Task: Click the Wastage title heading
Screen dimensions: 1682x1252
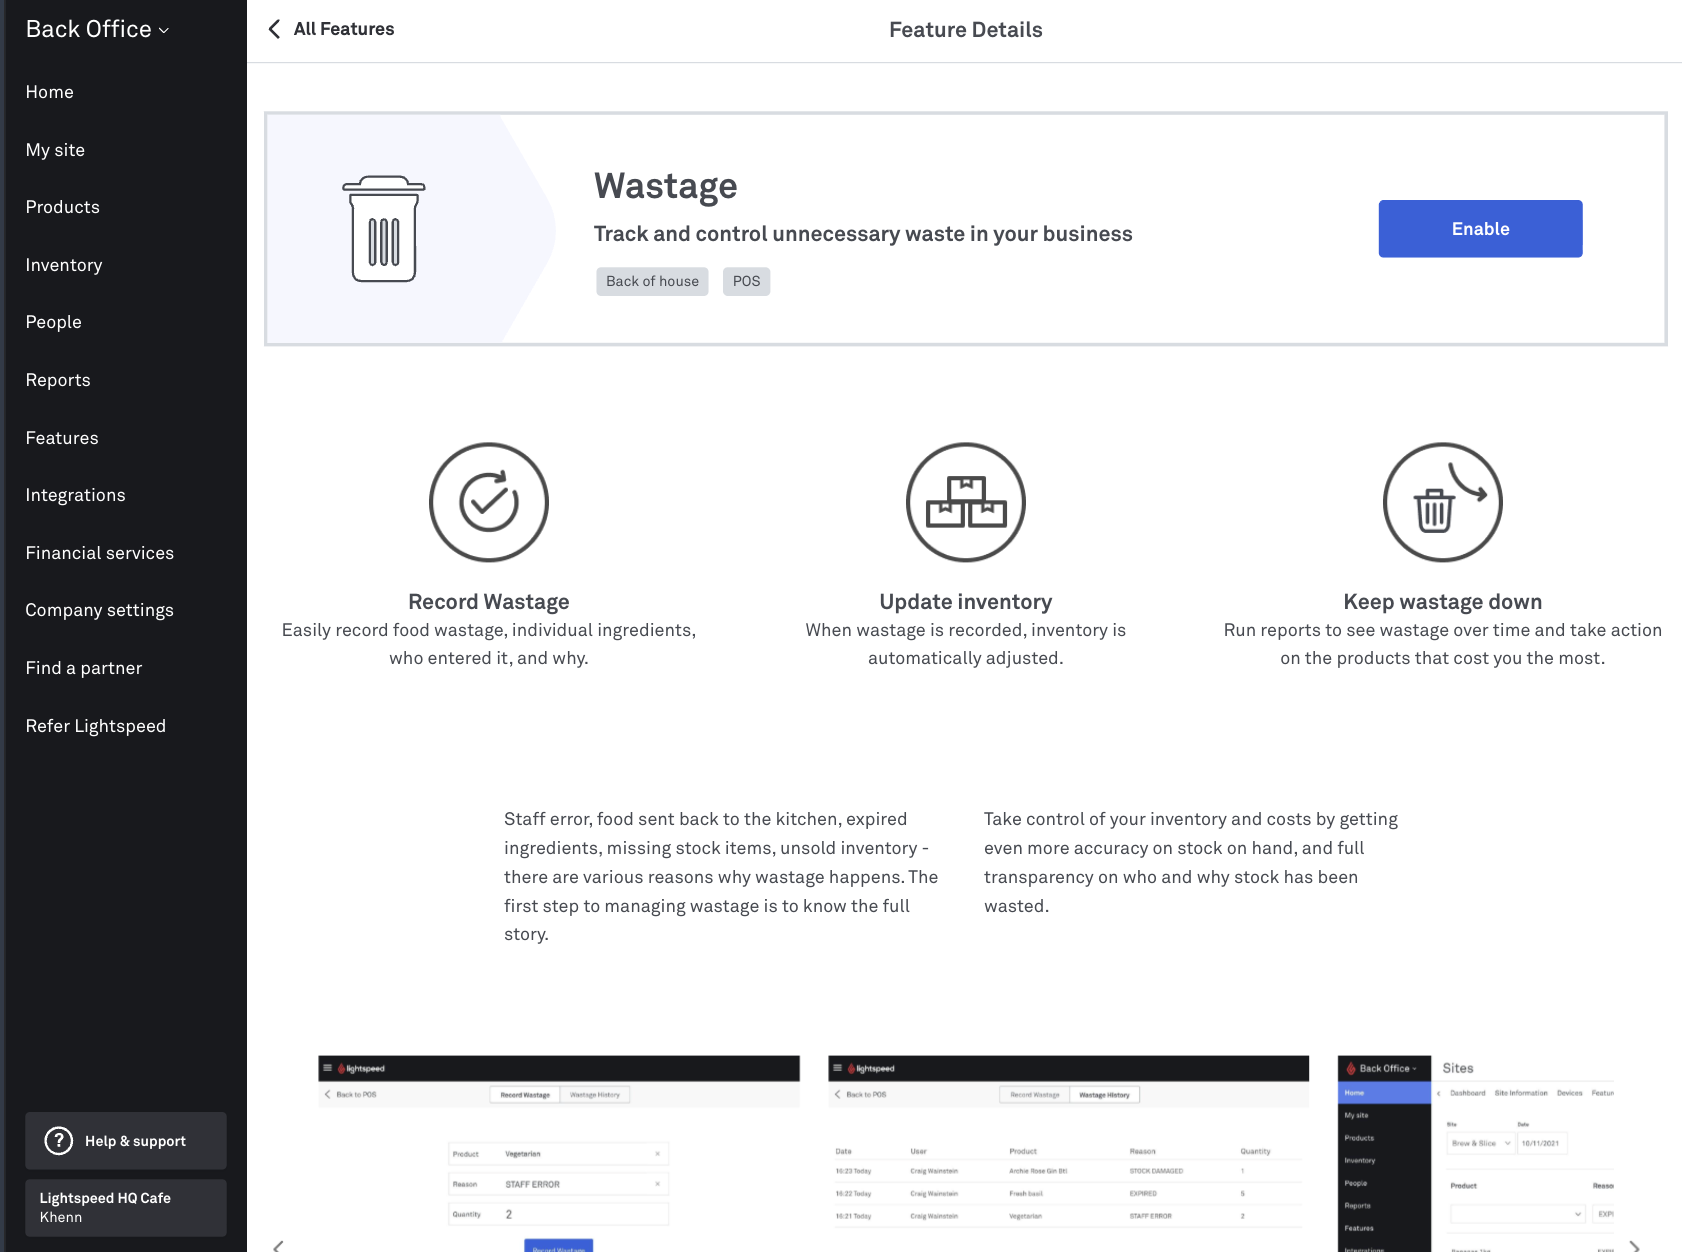Action: pos(666,186)
